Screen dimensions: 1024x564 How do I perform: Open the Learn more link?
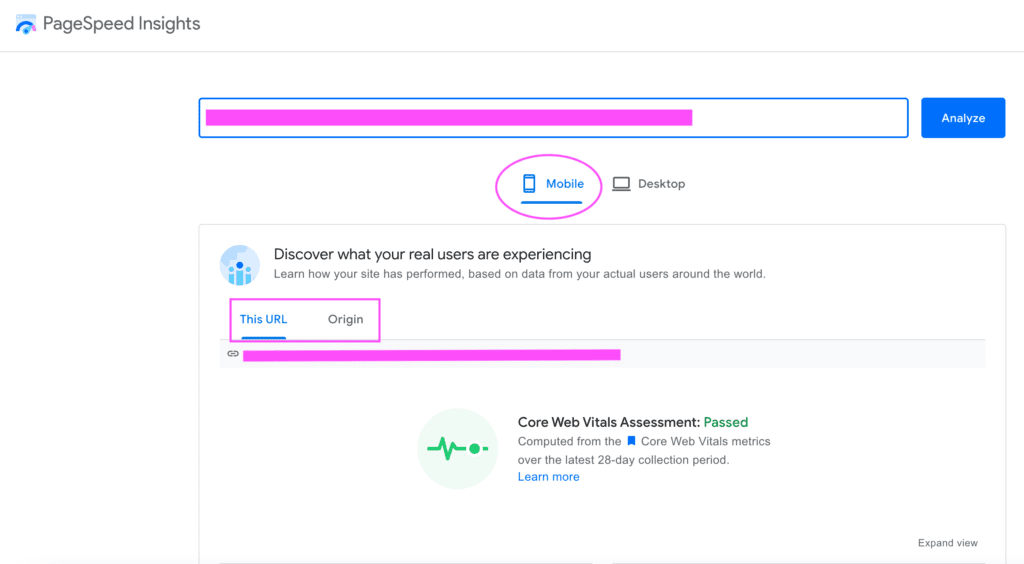(549, 477)
